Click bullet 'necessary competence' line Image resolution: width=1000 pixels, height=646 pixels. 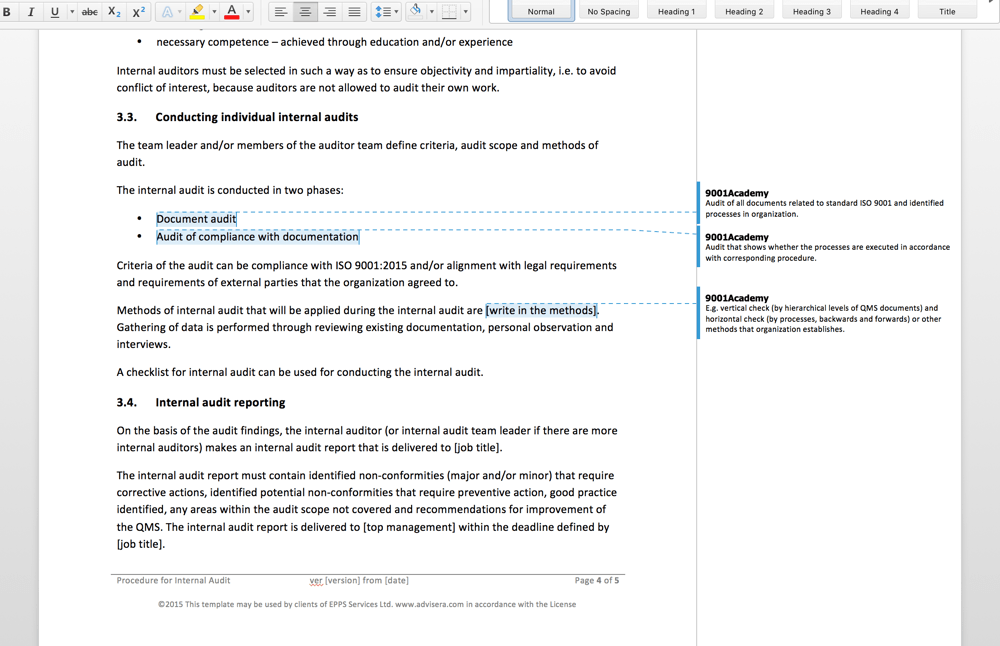pos(334,42)
